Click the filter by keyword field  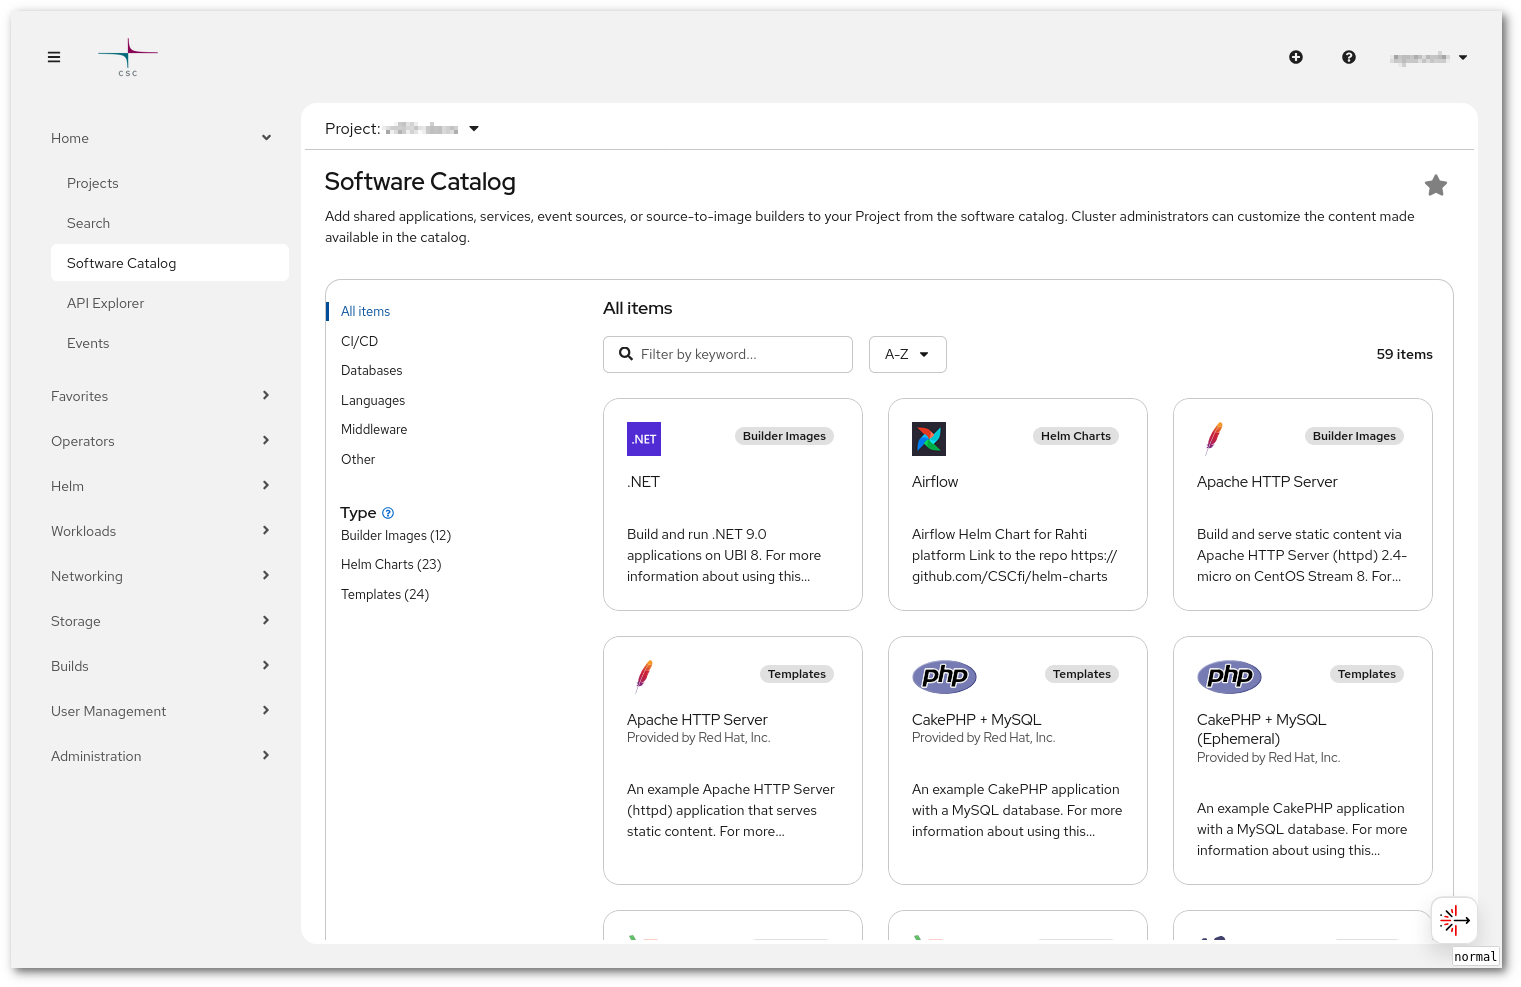[740, 354]
